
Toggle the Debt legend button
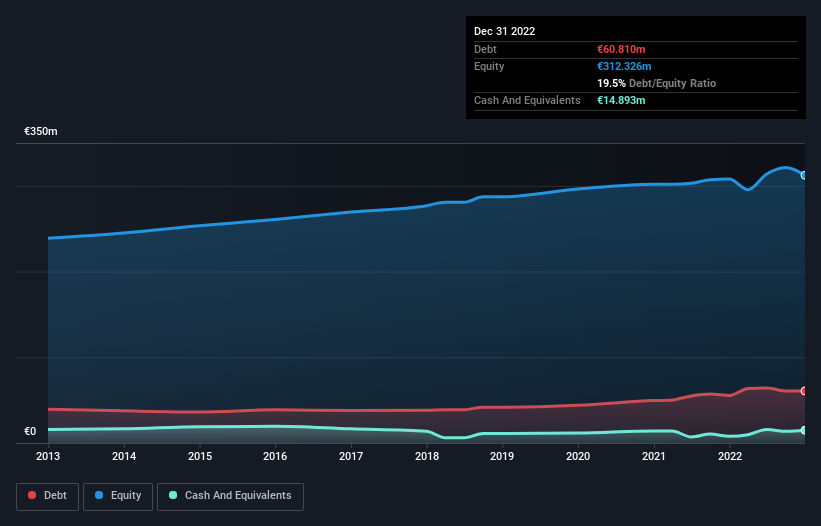coord(47,496)
